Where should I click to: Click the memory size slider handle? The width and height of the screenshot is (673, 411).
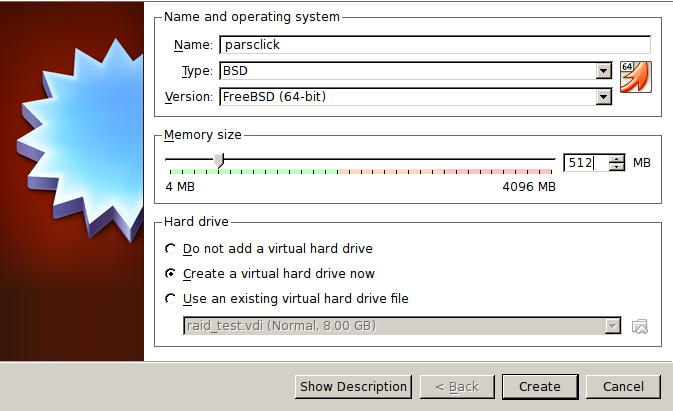click(219, 161)
